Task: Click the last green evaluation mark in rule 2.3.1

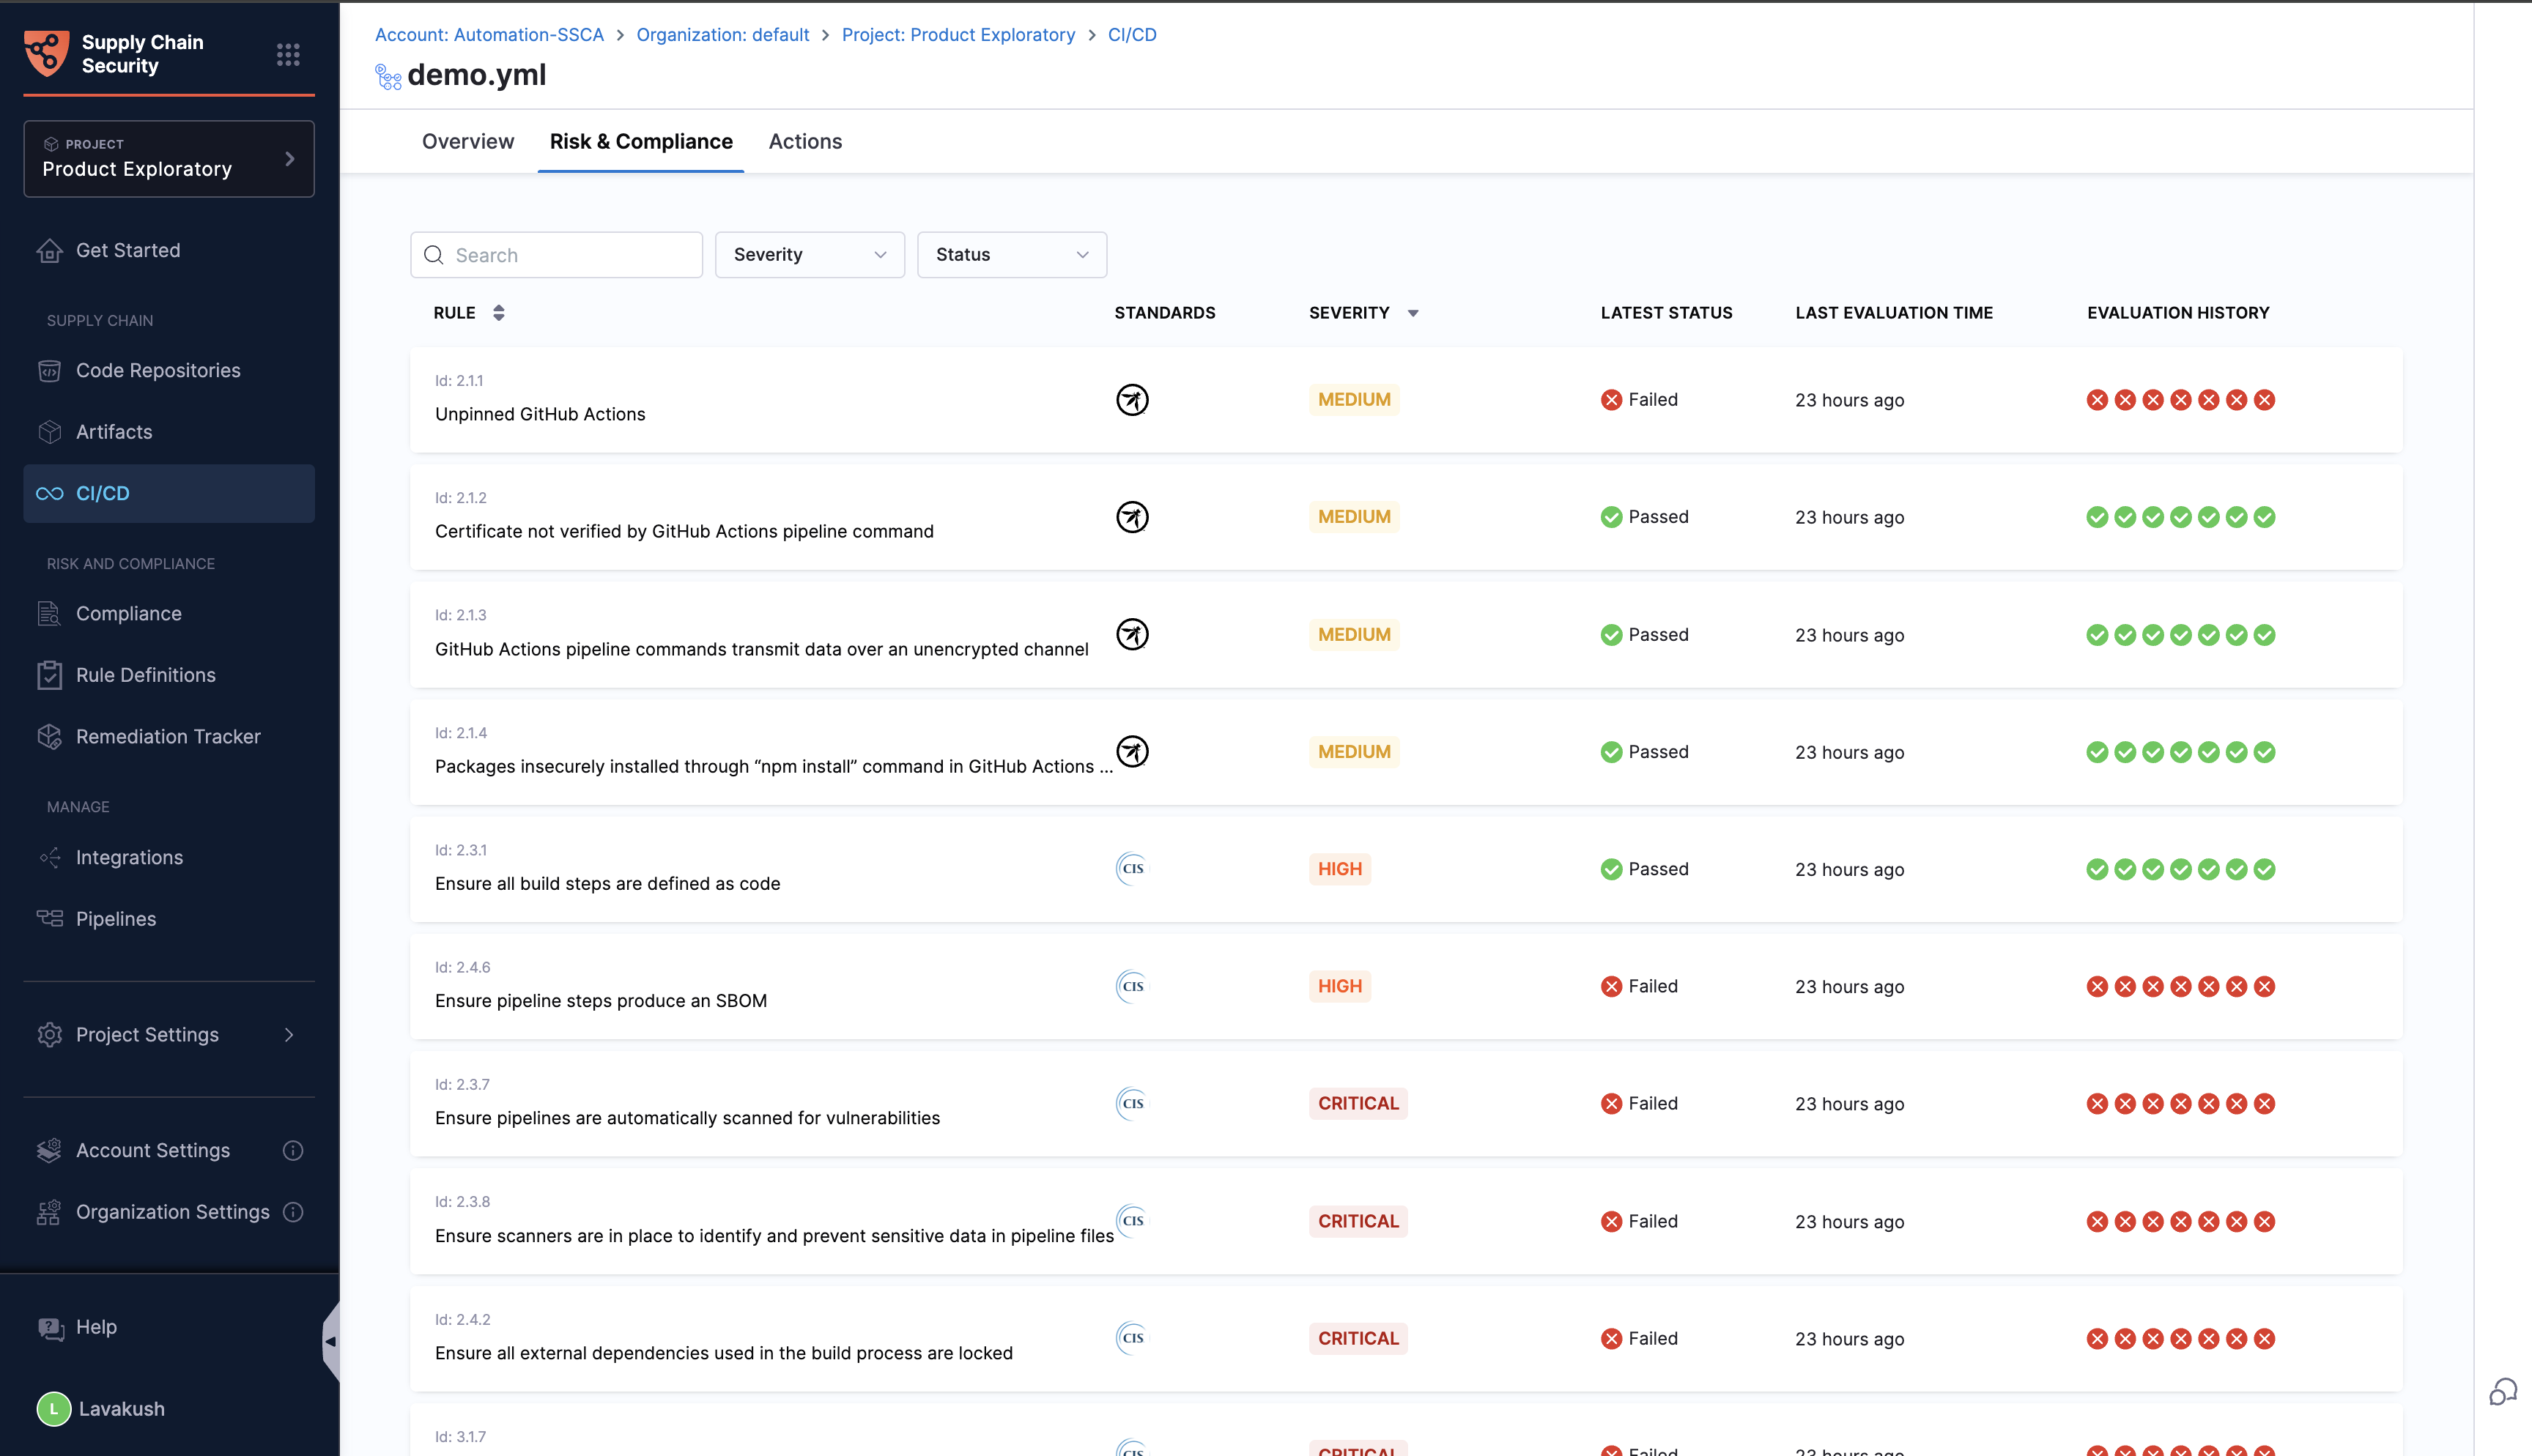Action: click(x=2265, y=869)
